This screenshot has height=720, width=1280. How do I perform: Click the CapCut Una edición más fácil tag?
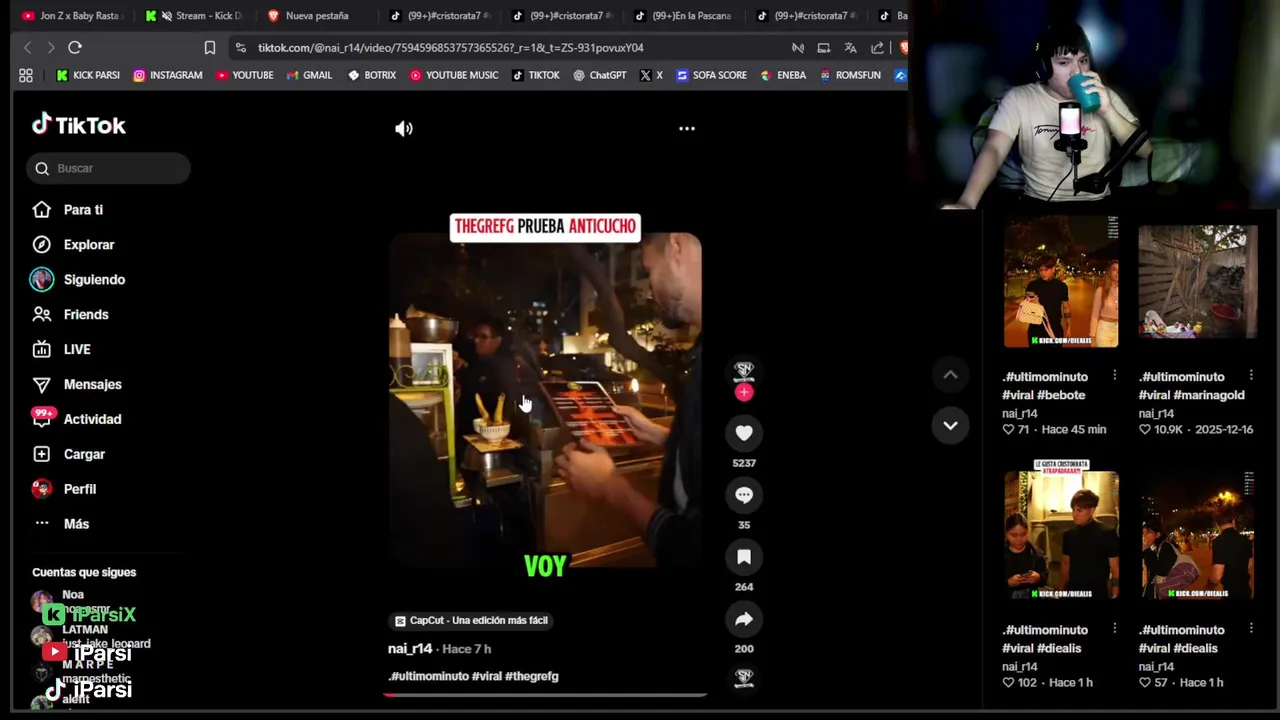pos(471,620)
